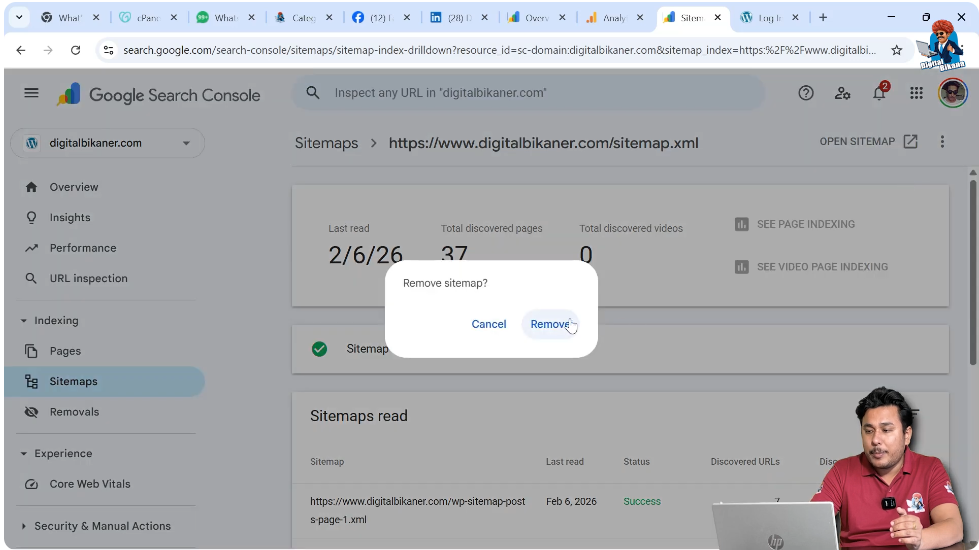
Task: Open a new browser tab
Action: 823,17
